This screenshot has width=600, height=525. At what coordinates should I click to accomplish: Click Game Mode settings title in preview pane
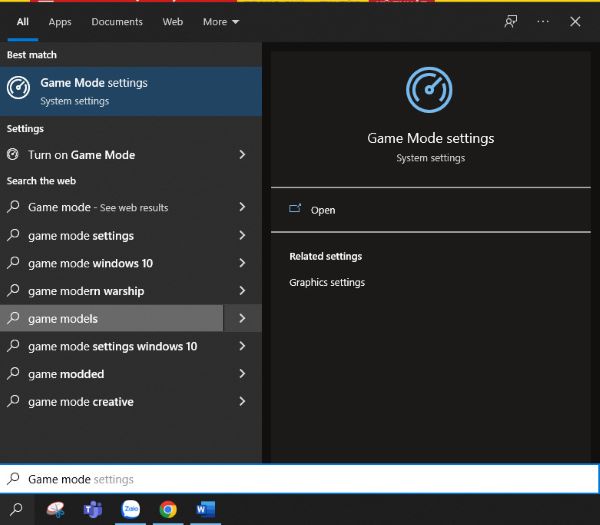tap(430, 138)
